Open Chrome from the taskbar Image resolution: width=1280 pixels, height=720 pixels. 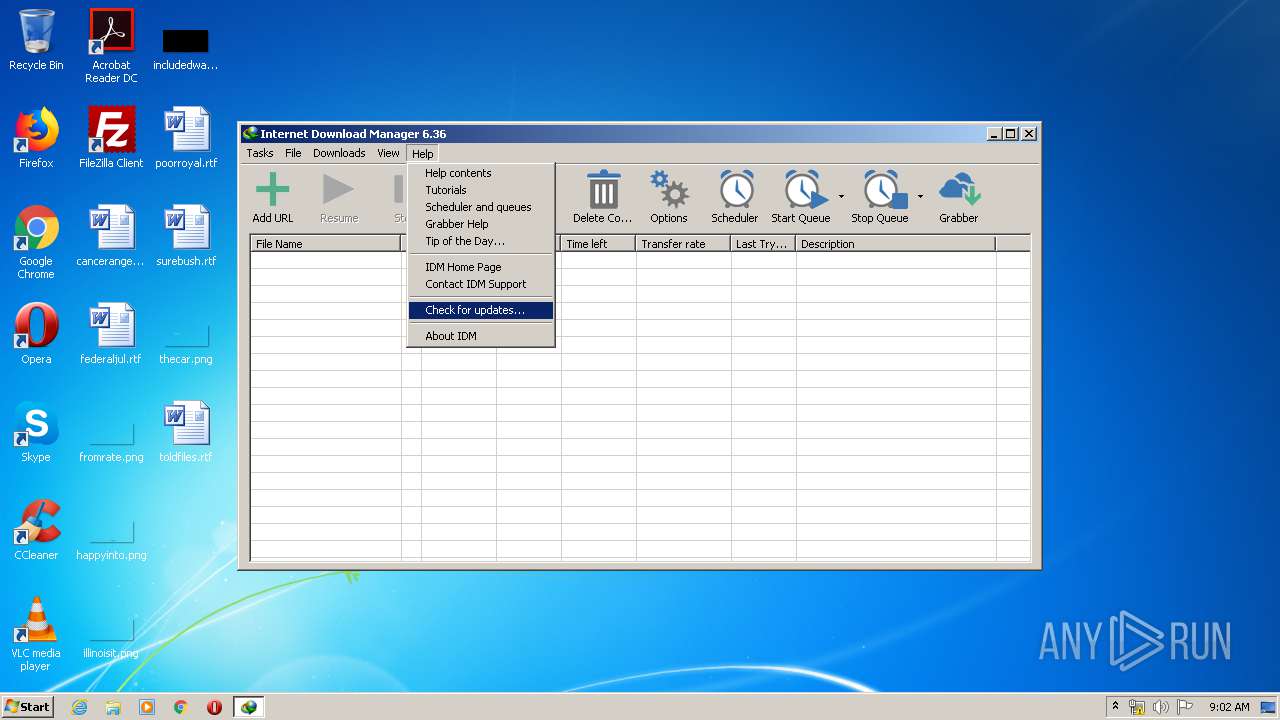[181, 707]
